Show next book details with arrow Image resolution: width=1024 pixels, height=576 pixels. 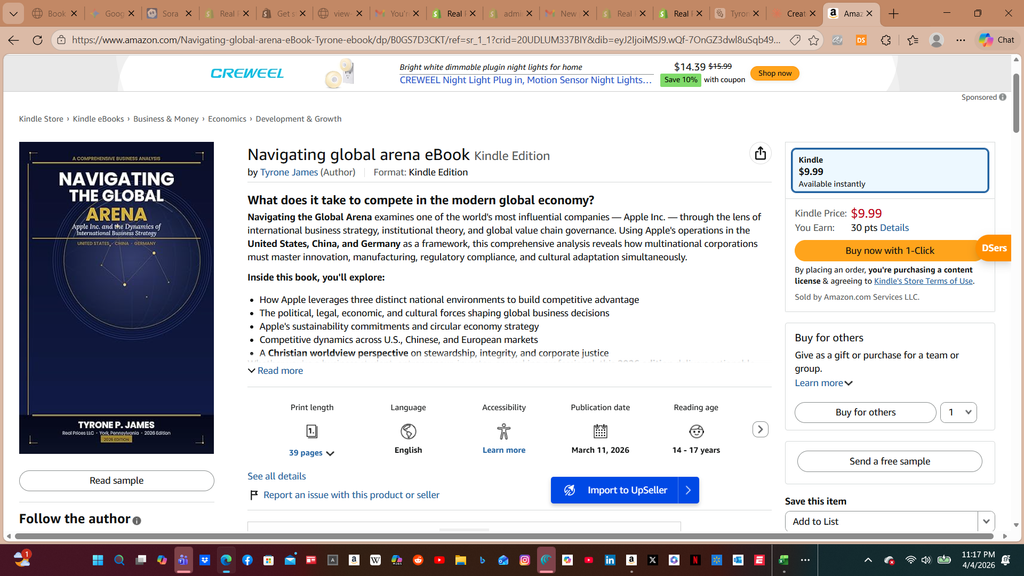760,429
